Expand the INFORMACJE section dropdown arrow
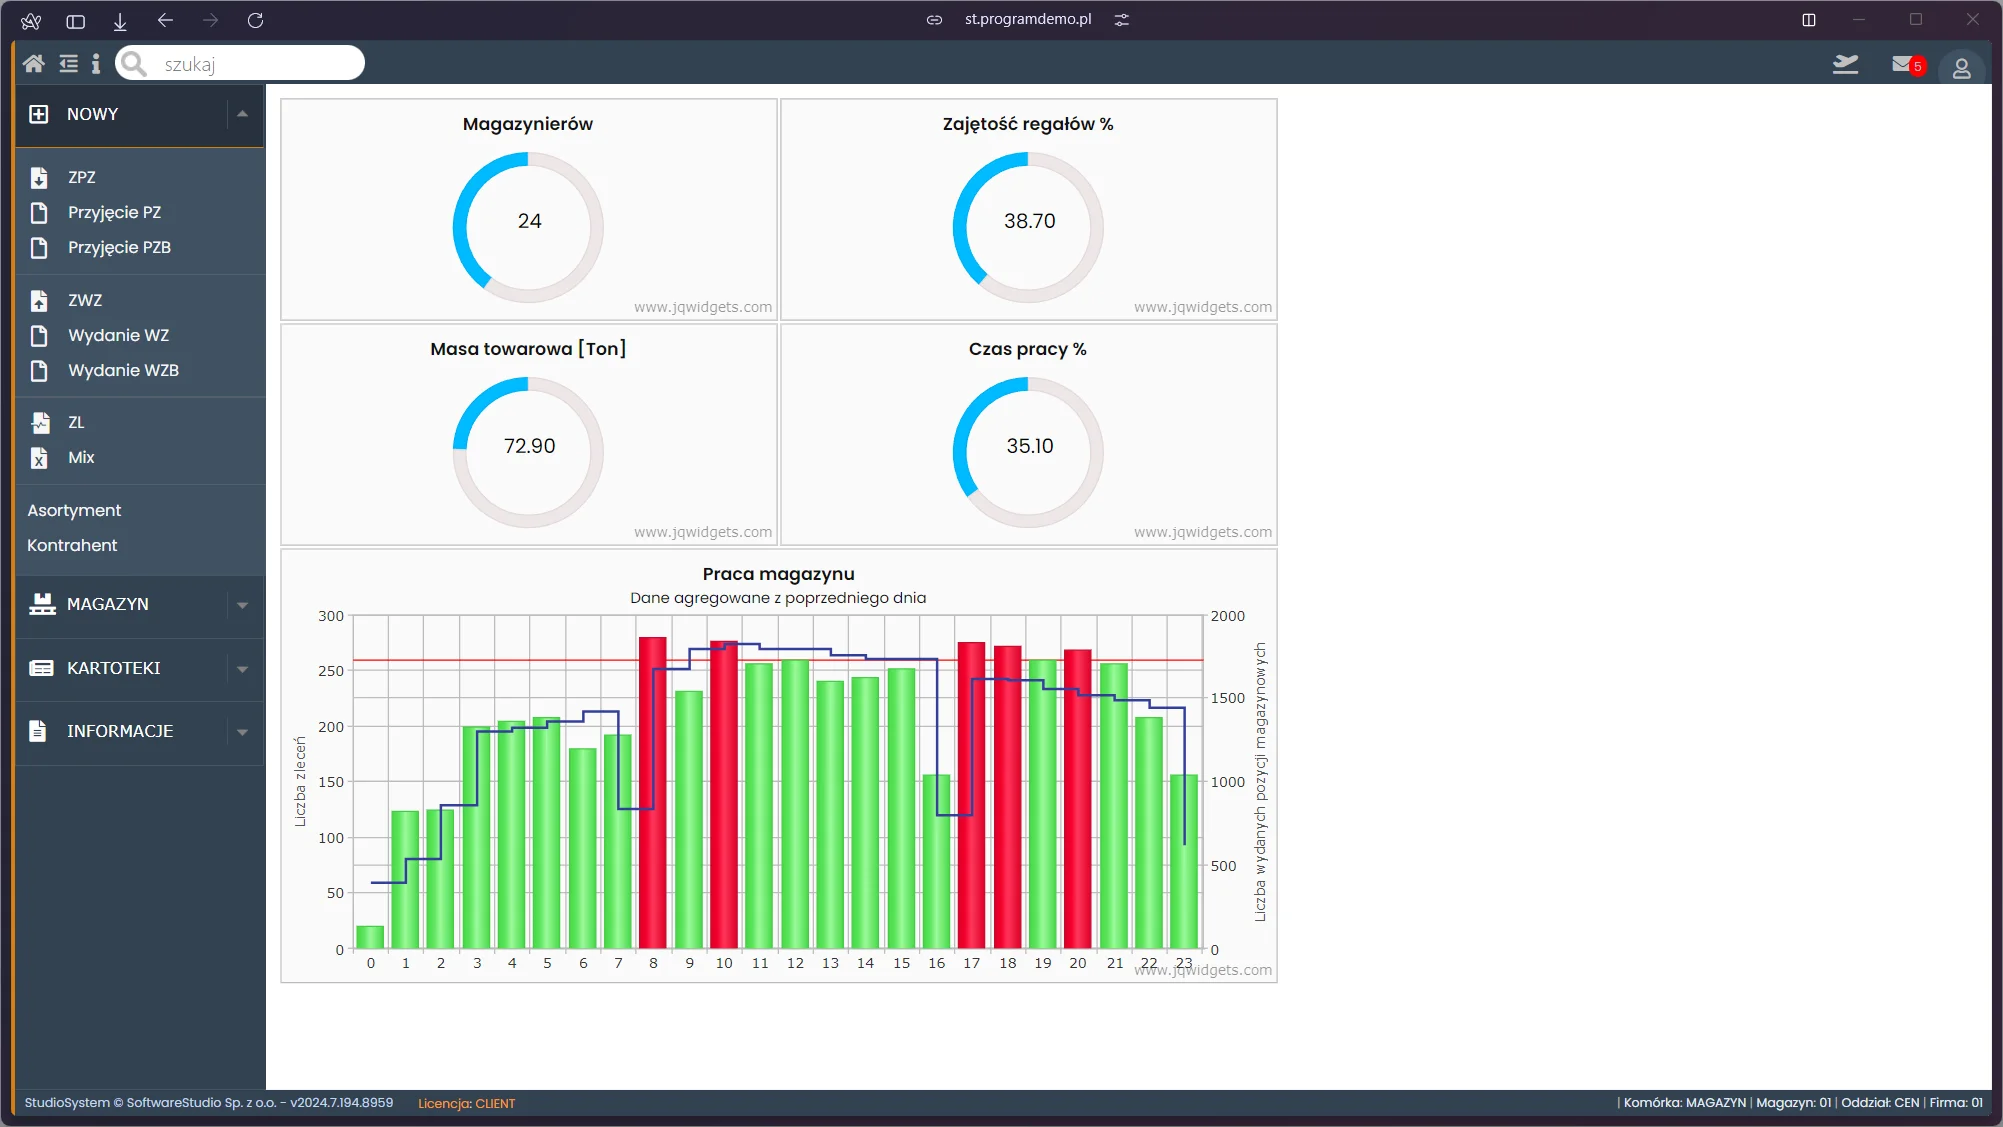Image resolution: width=2003 pixels, height=1127 pixels. pos(242,732)
